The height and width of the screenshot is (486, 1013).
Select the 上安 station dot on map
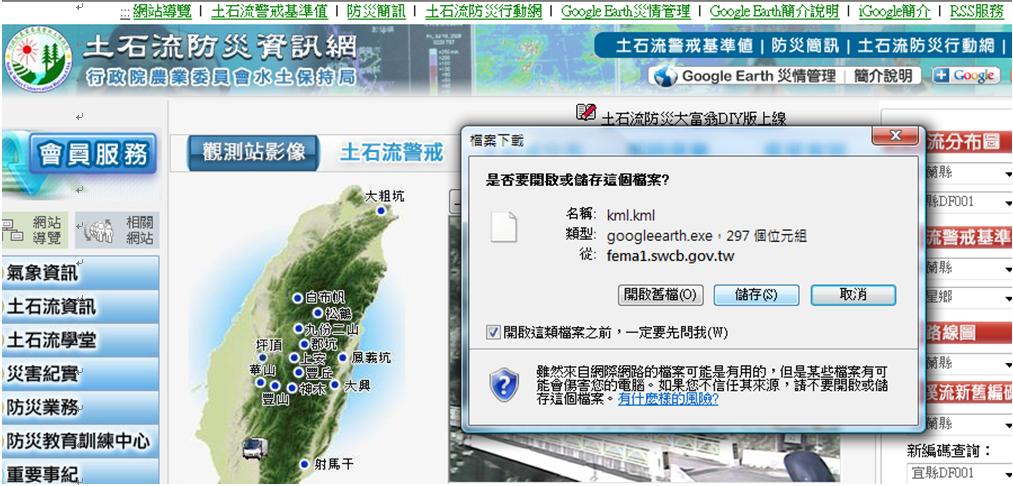(x=294, y=357)
